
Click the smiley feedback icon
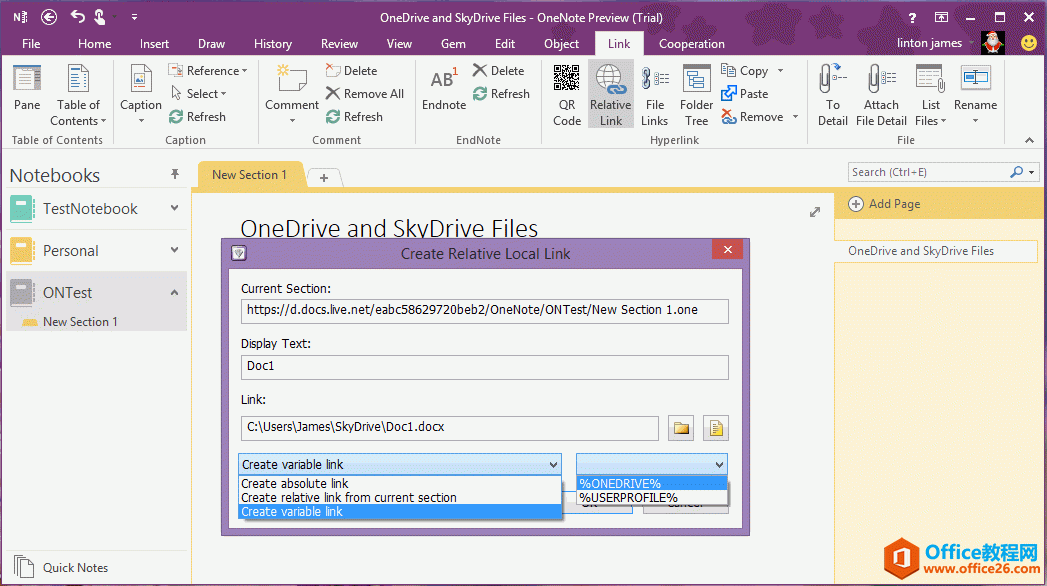click(1028, 43)
